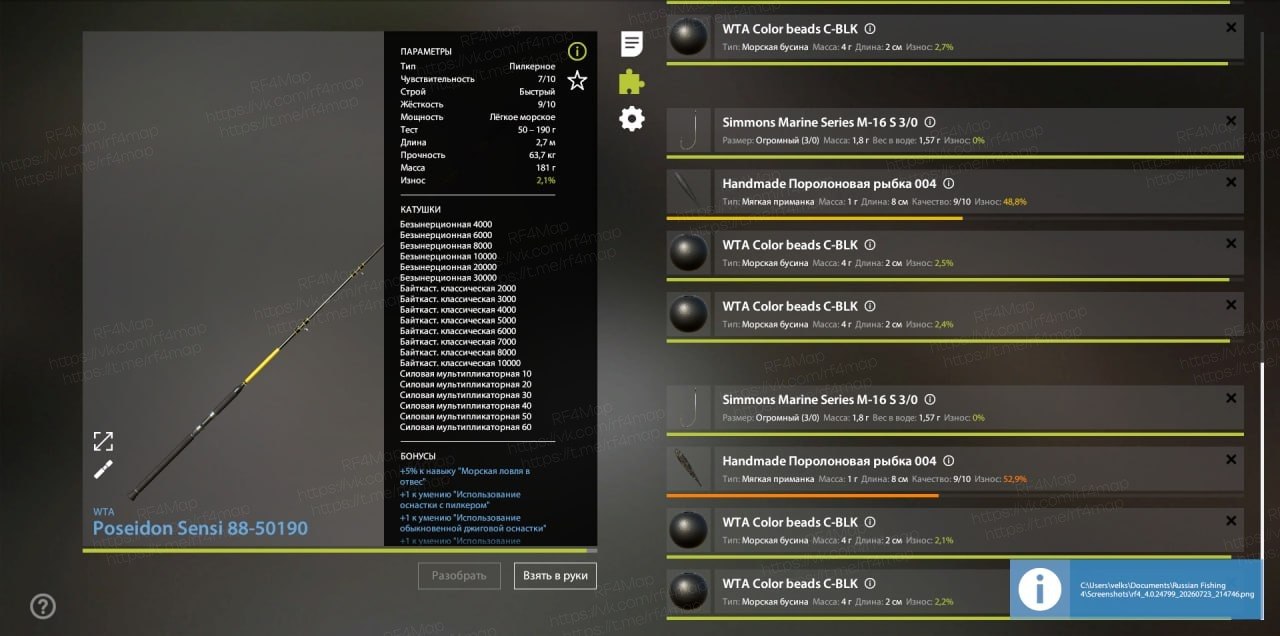Show info for WTA Color beads 2,5% wear

pyautogui.click(x=870, y=245)
